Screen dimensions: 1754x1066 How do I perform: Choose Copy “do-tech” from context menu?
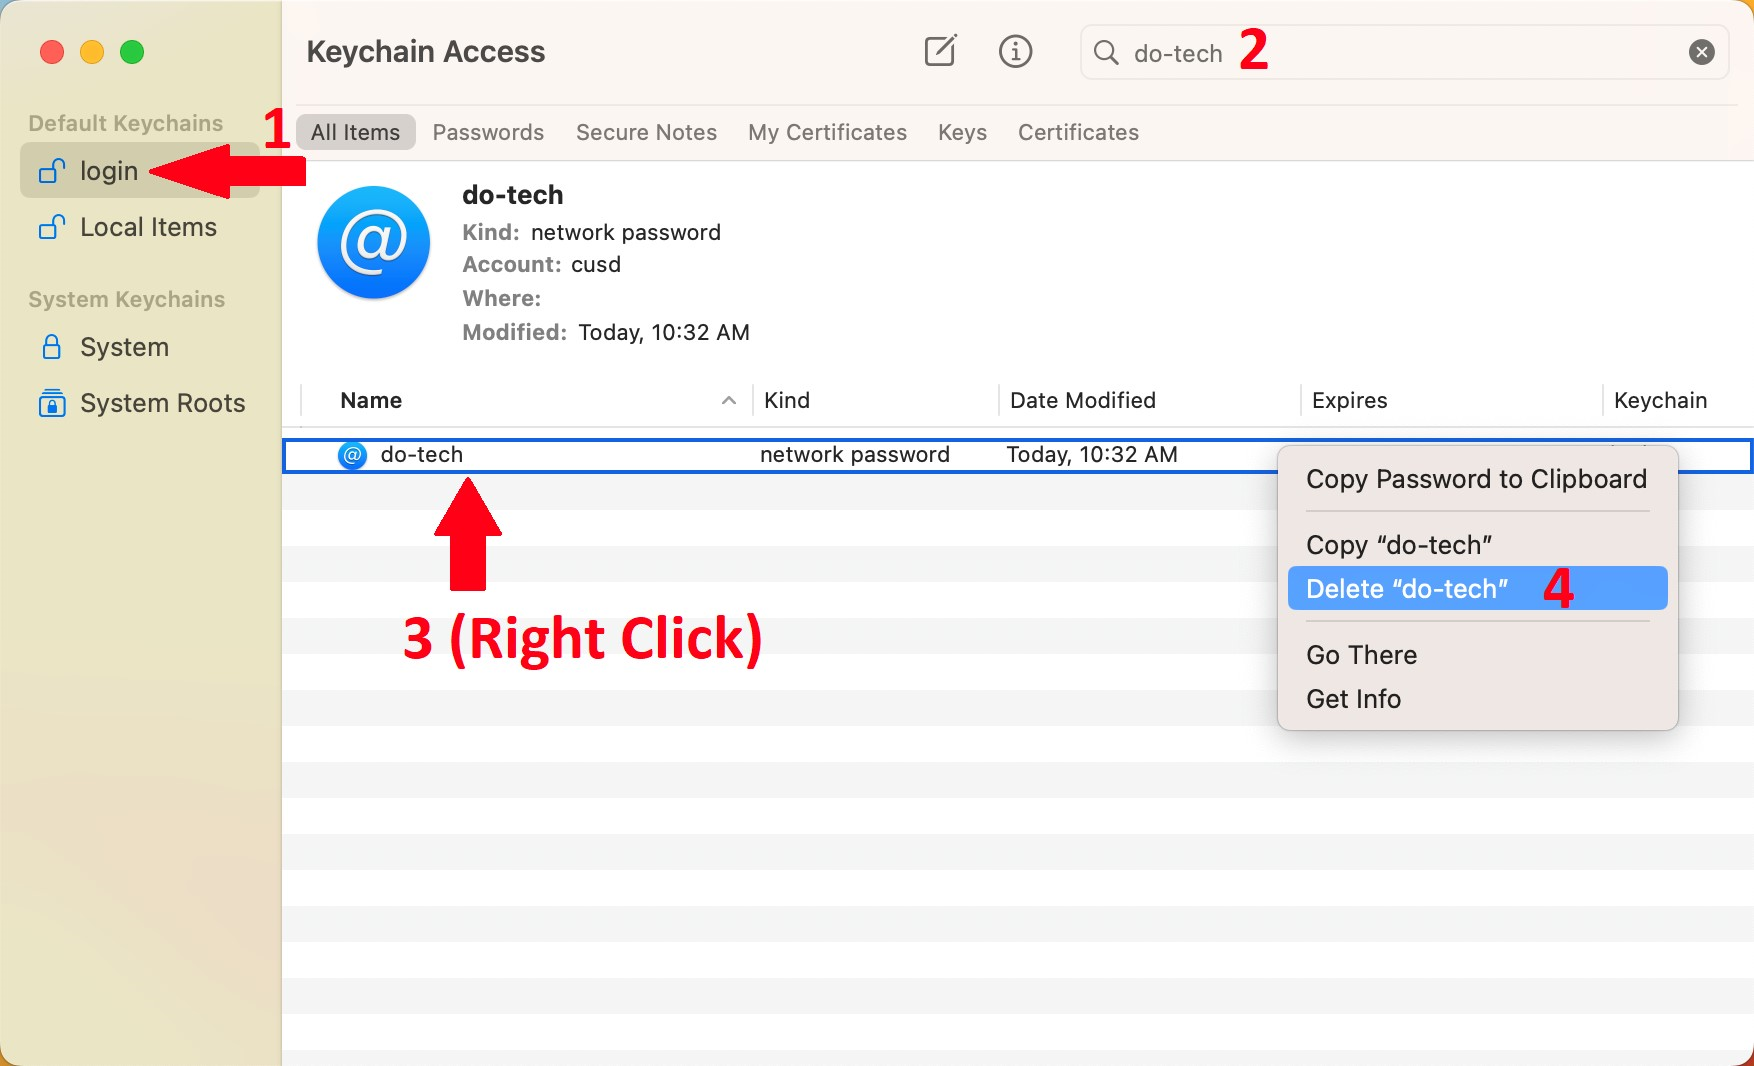1476,545
